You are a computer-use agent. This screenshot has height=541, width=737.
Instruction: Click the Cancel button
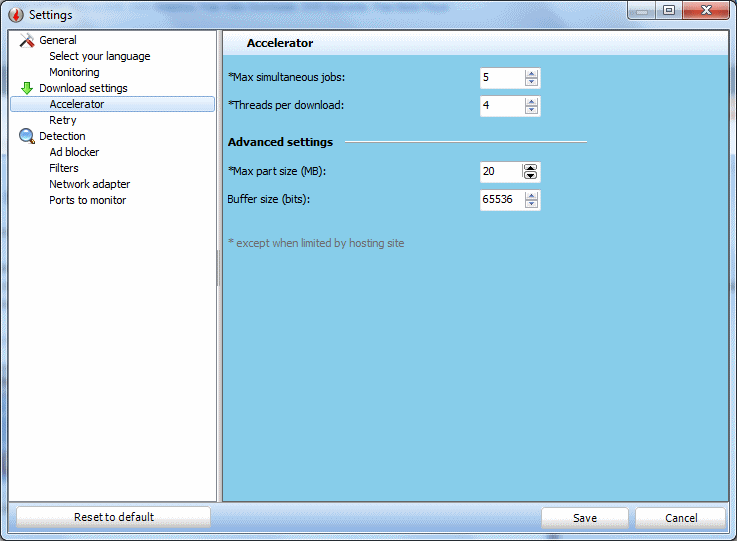point(681,518)
